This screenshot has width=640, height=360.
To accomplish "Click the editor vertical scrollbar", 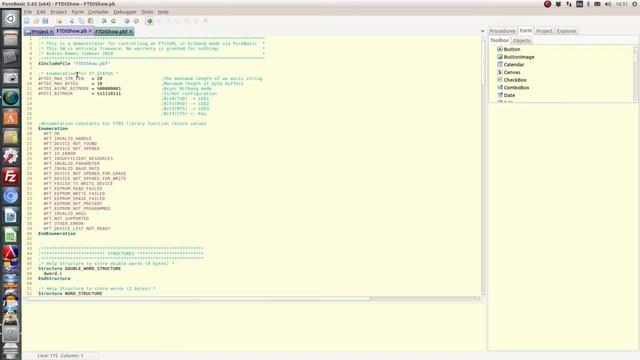I will (x=483, y=165).
